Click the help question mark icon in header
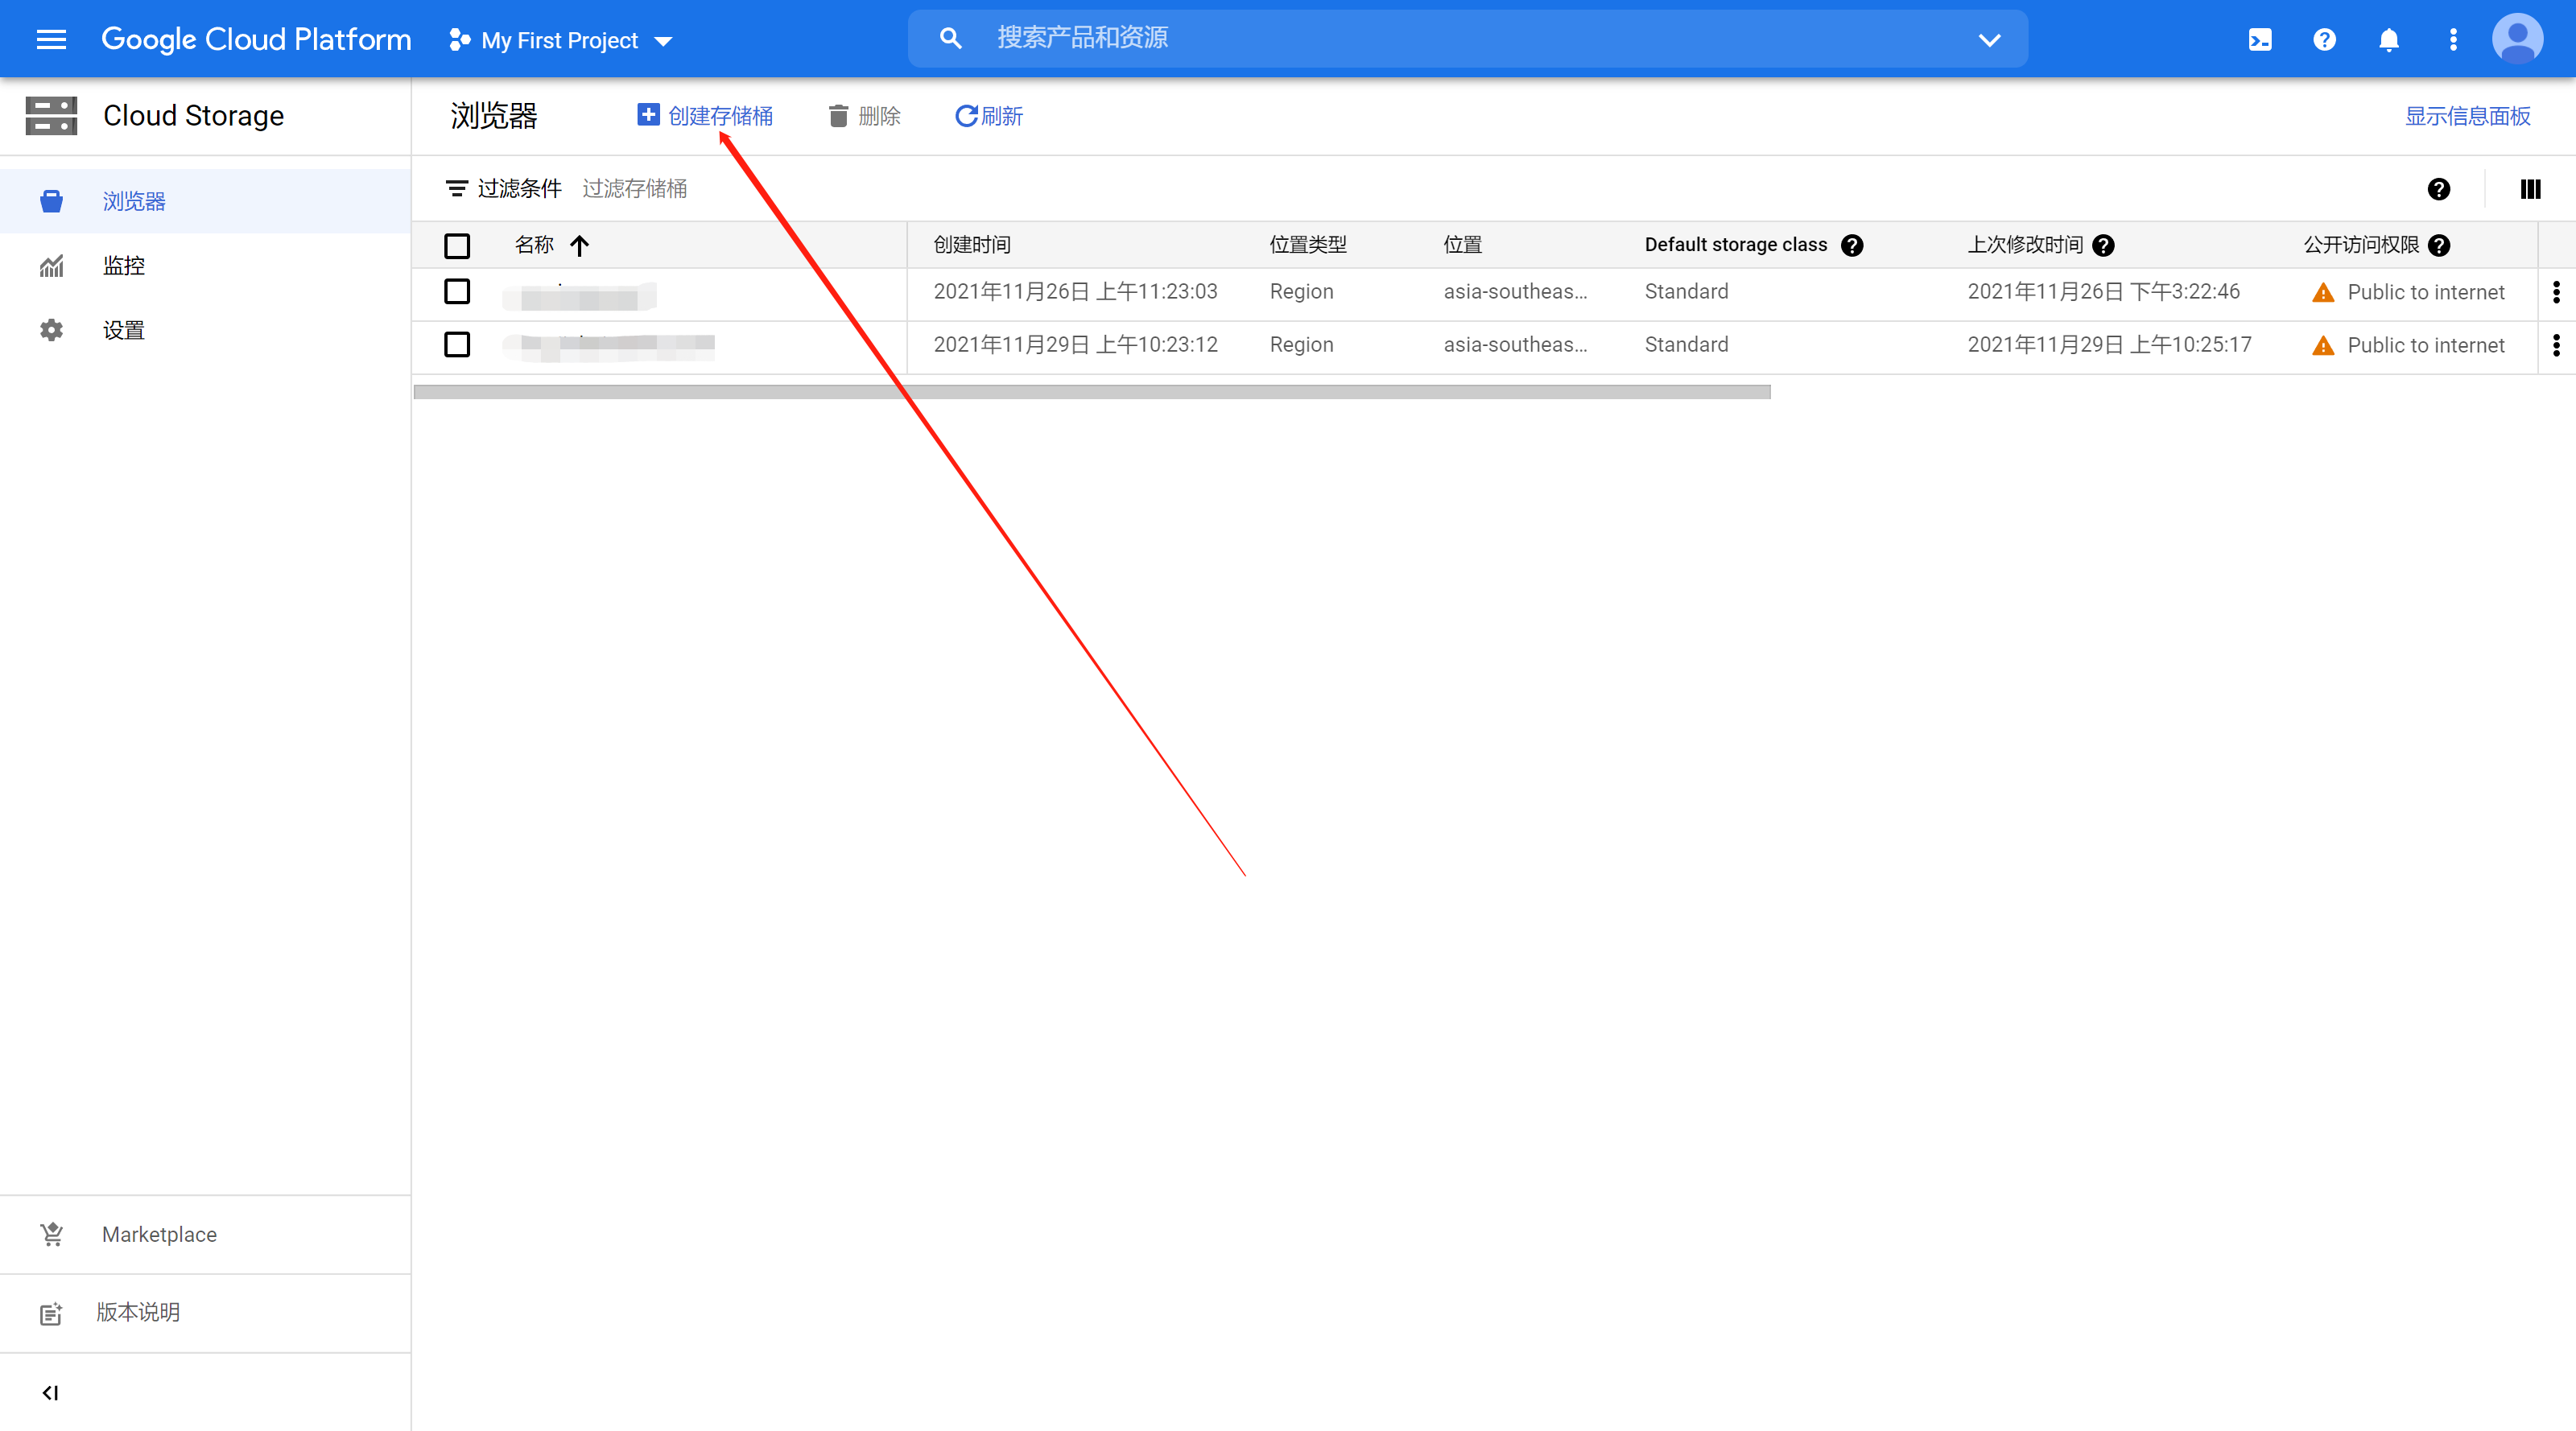Screen dimensions: 2576x1431 point(2324,39)
